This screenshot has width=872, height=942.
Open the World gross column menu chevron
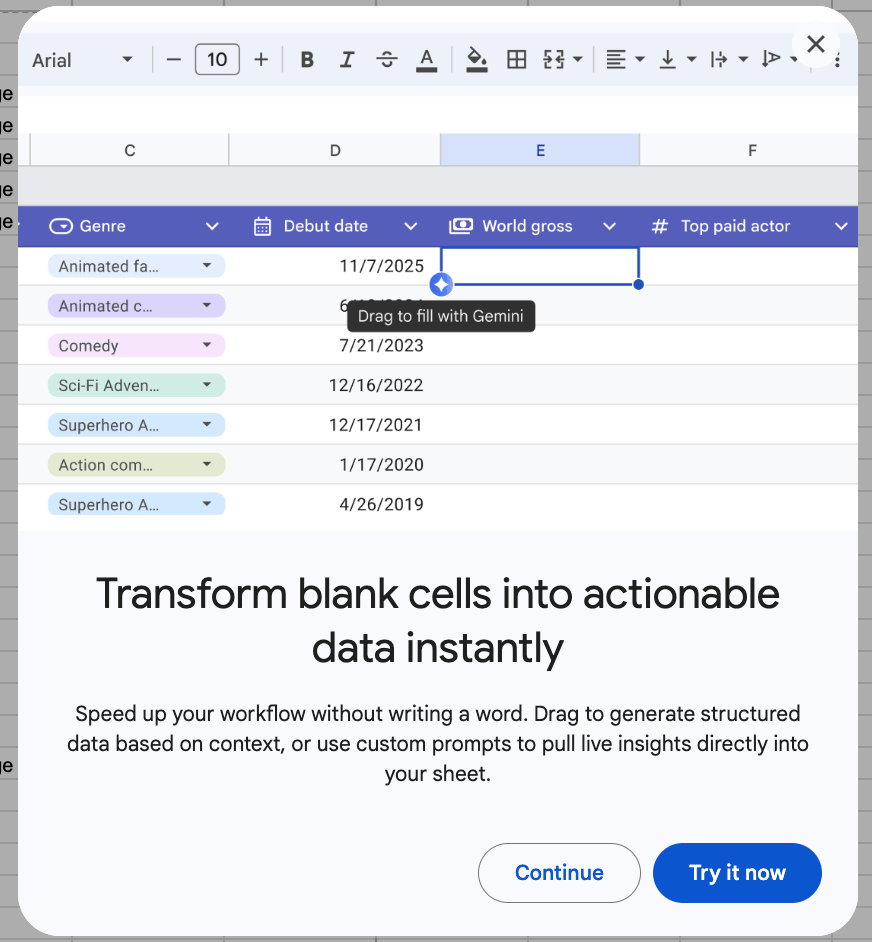pyautogui.click(x=609, y=226)
